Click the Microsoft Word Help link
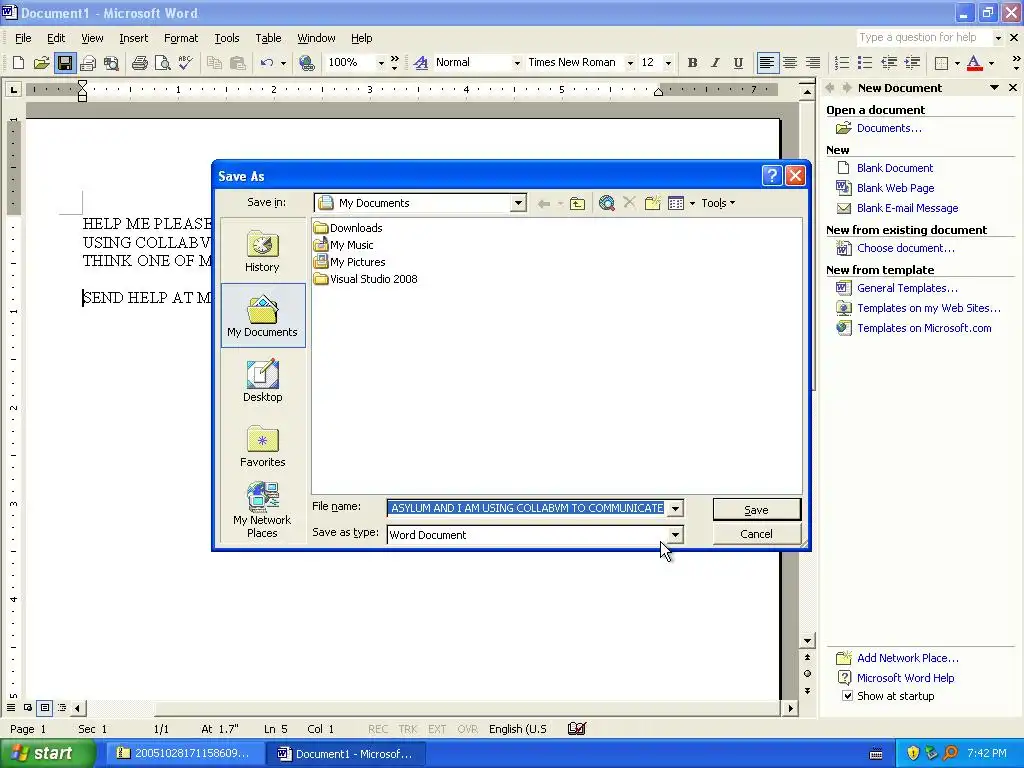1024x768 pixels. tap(905, 678)
